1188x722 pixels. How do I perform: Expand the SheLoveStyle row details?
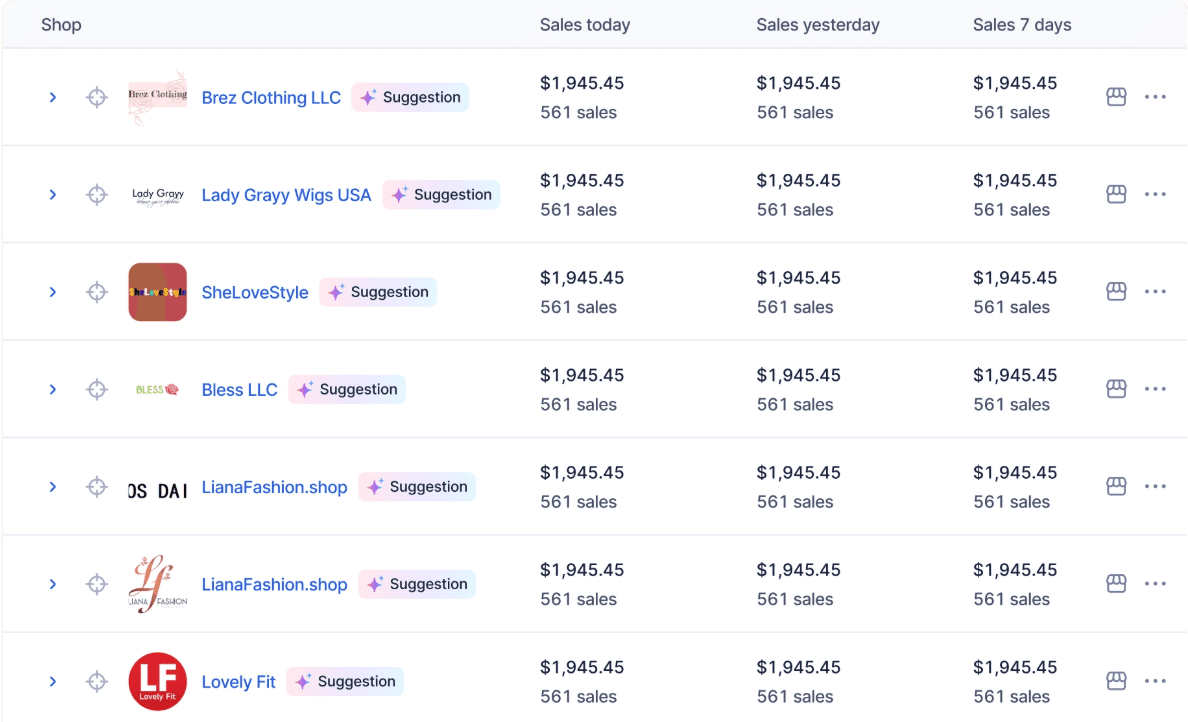(x=53, y=291)
